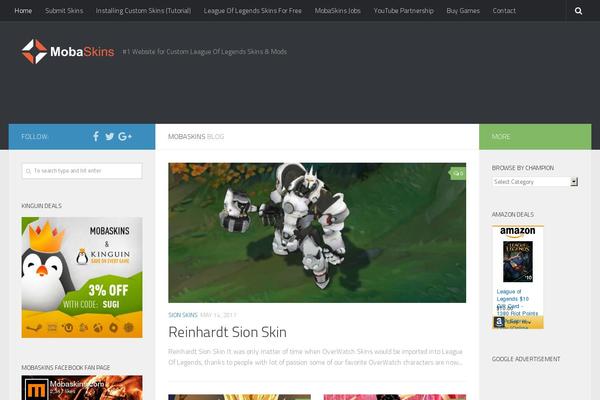Open Contact page
The width and height of the screenshot is (600, 400).
pyautogui.click(x=504, y=11)
